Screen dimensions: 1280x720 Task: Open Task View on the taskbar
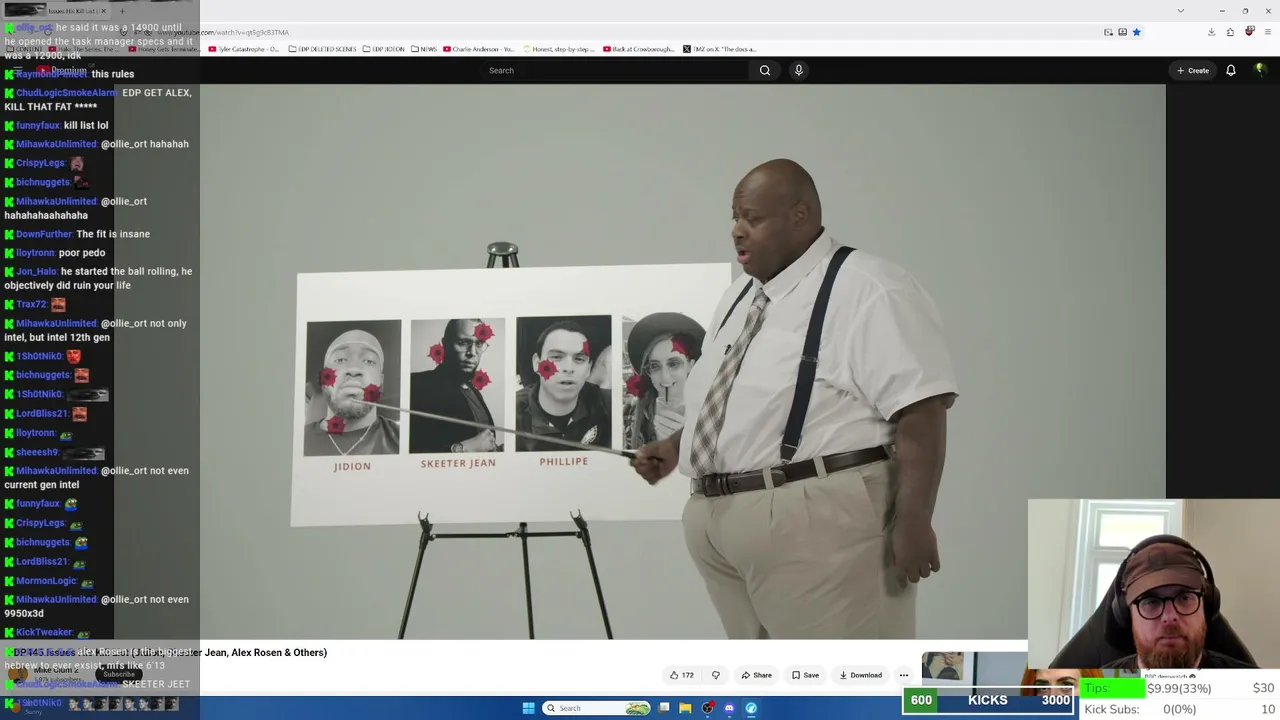click(x=664, y=708)
